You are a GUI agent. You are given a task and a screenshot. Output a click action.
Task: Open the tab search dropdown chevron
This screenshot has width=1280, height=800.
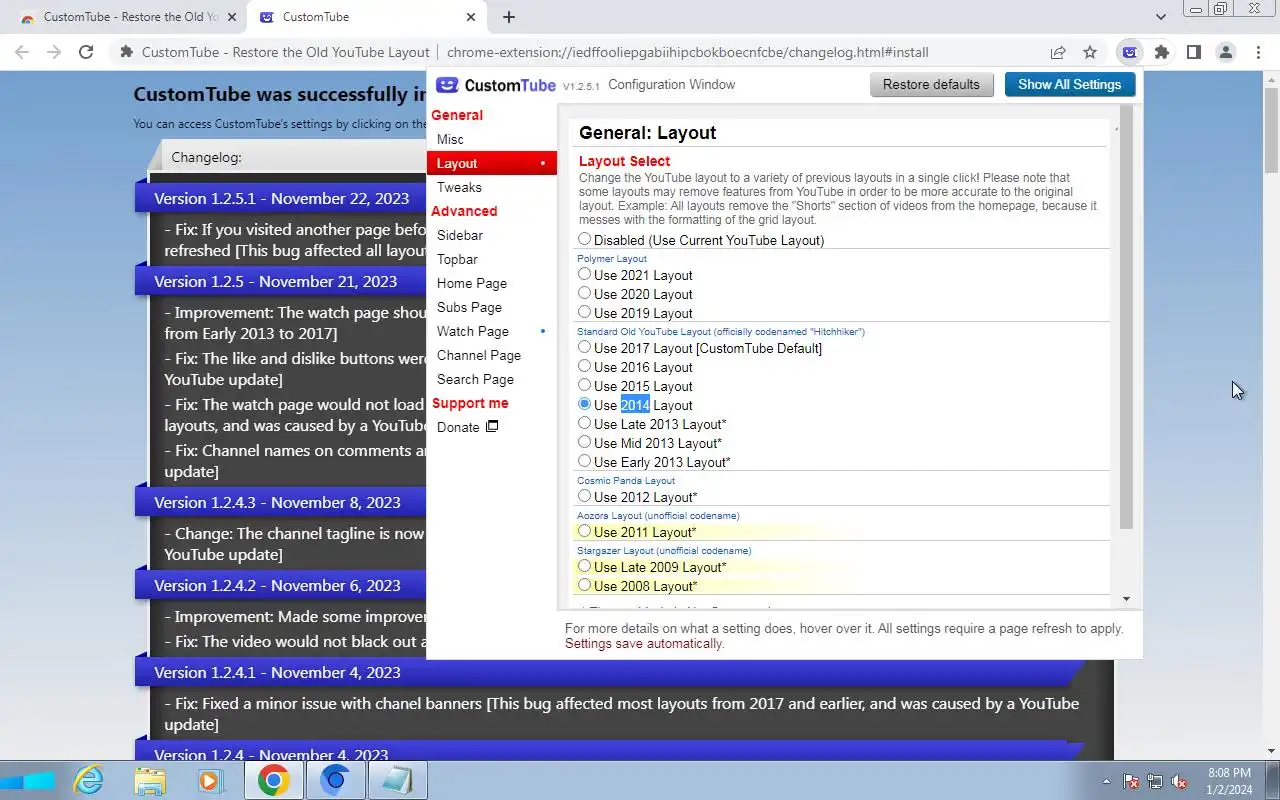point(1160,17)
